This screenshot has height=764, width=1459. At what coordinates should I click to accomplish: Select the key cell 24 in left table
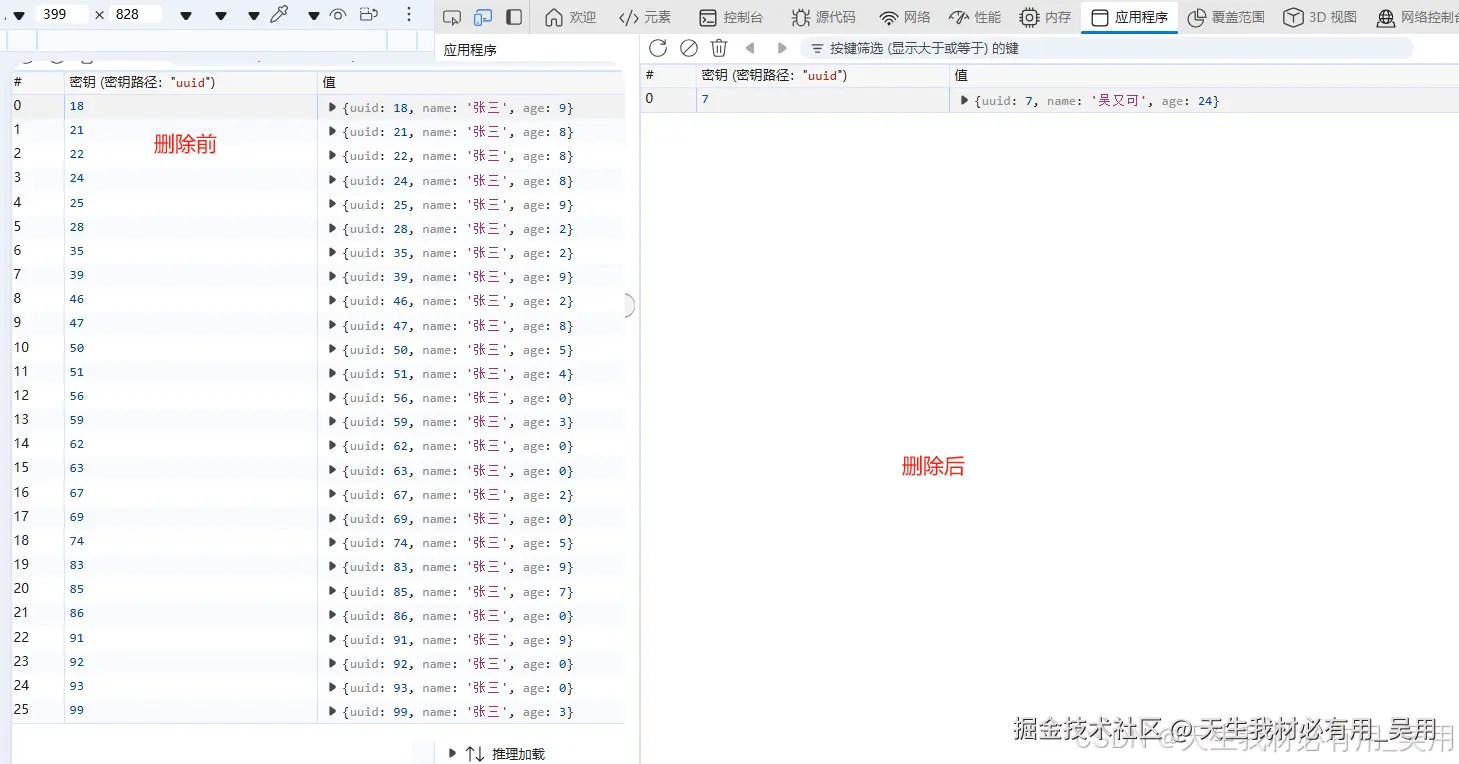click(x=190, y=179)
